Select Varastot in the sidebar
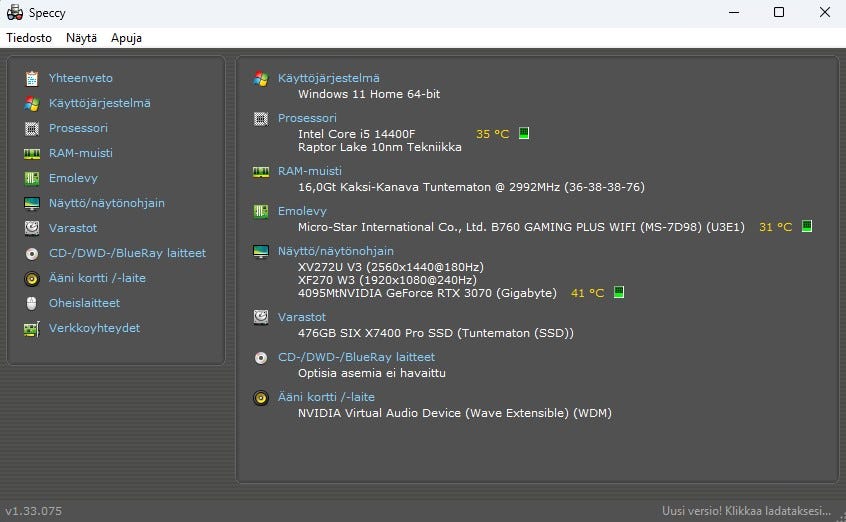This screenshot has width=846, height=522. point(73,228)
